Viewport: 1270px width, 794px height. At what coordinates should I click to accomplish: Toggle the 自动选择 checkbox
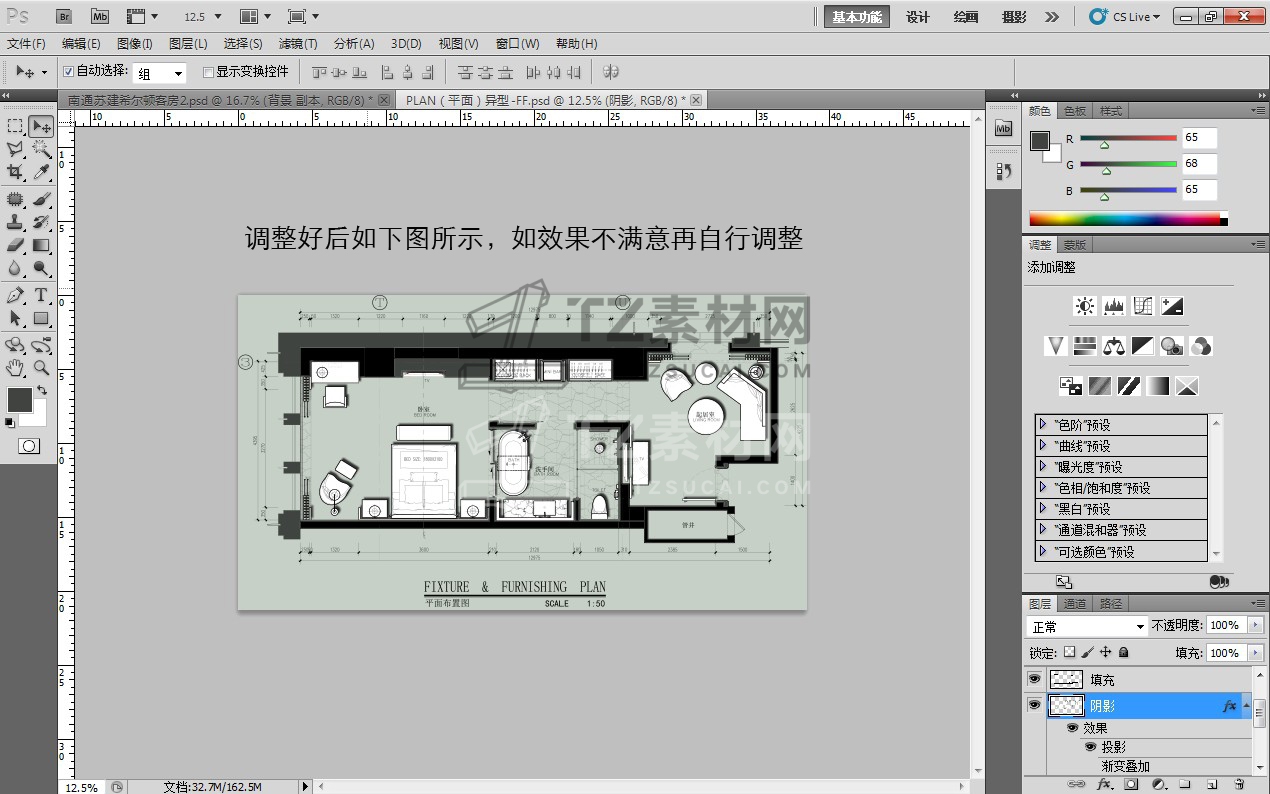point(68,72)
